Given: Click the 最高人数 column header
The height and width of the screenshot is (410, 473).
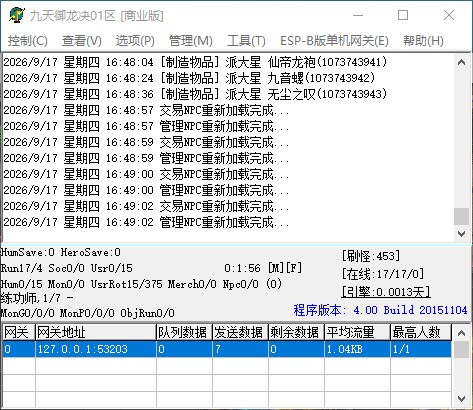Looking at the screenshot, I should tap(421, 332).
